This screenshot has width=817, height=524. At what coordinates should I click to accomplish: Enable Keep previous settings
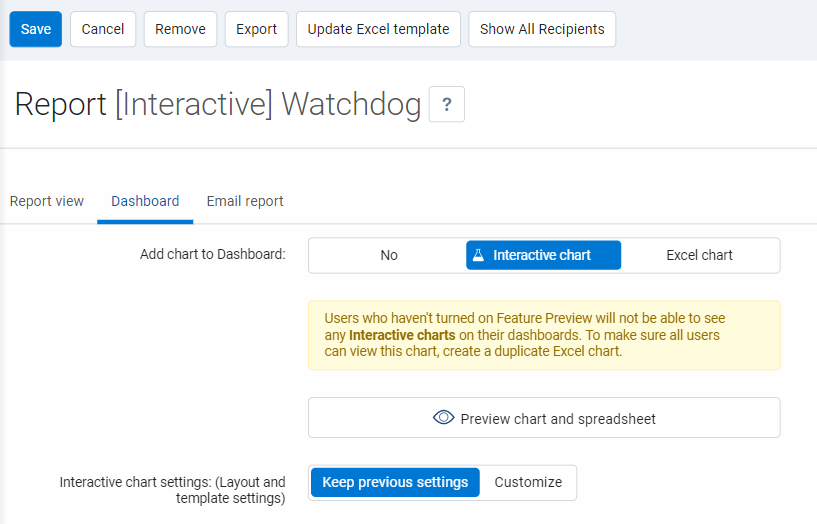coord(395,482)
